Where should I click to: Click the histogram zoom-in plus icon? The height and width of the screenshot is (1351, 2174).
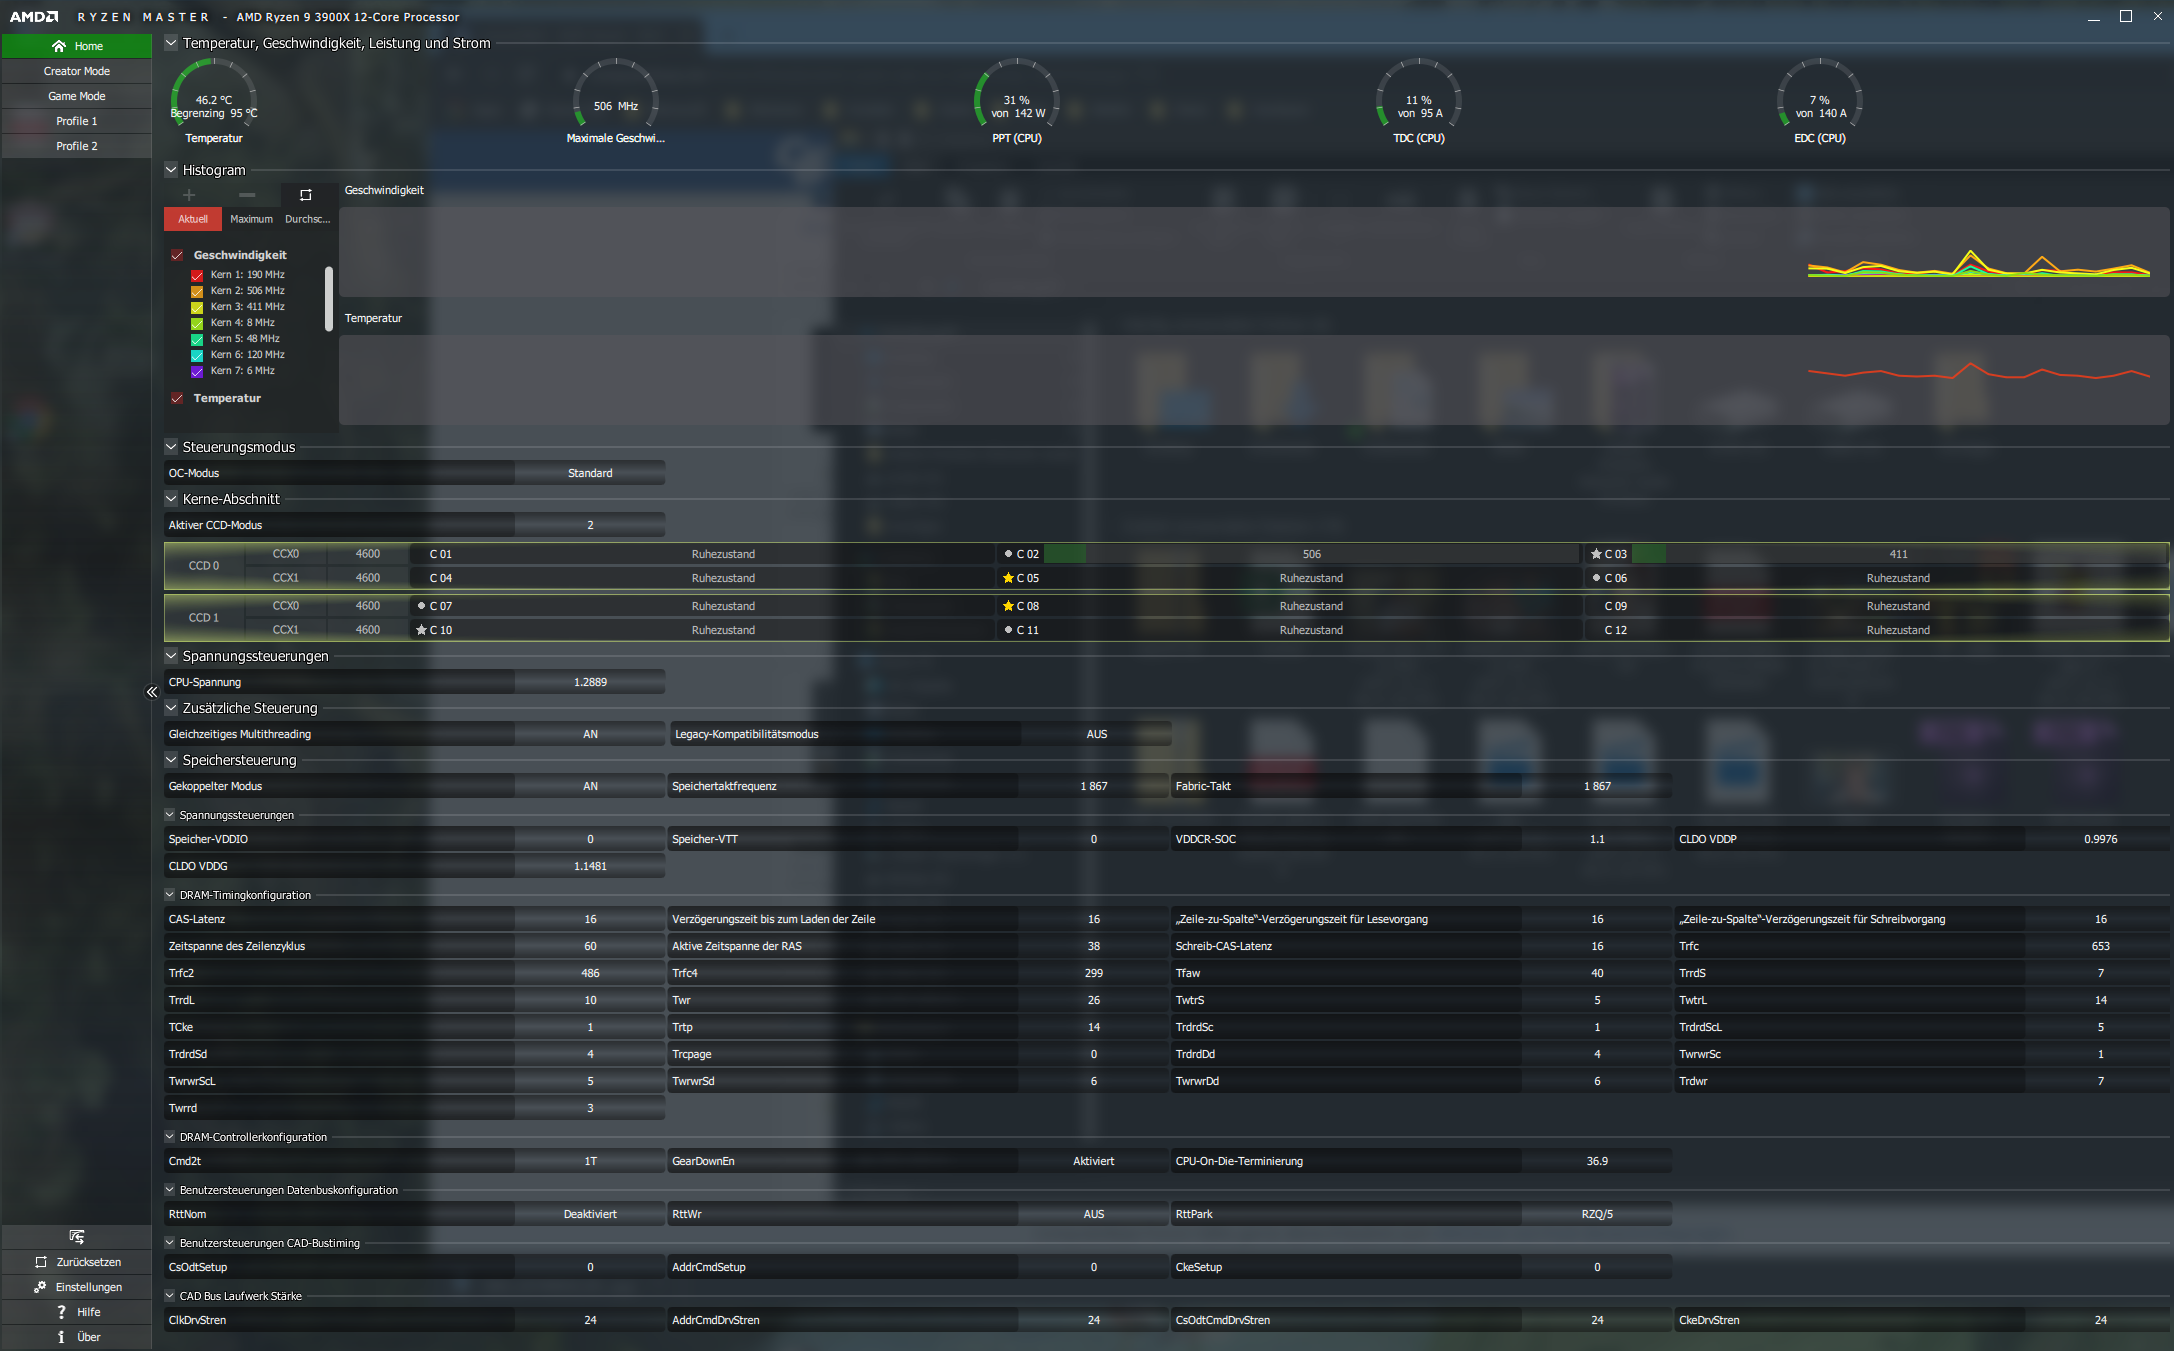click(189, 195)
